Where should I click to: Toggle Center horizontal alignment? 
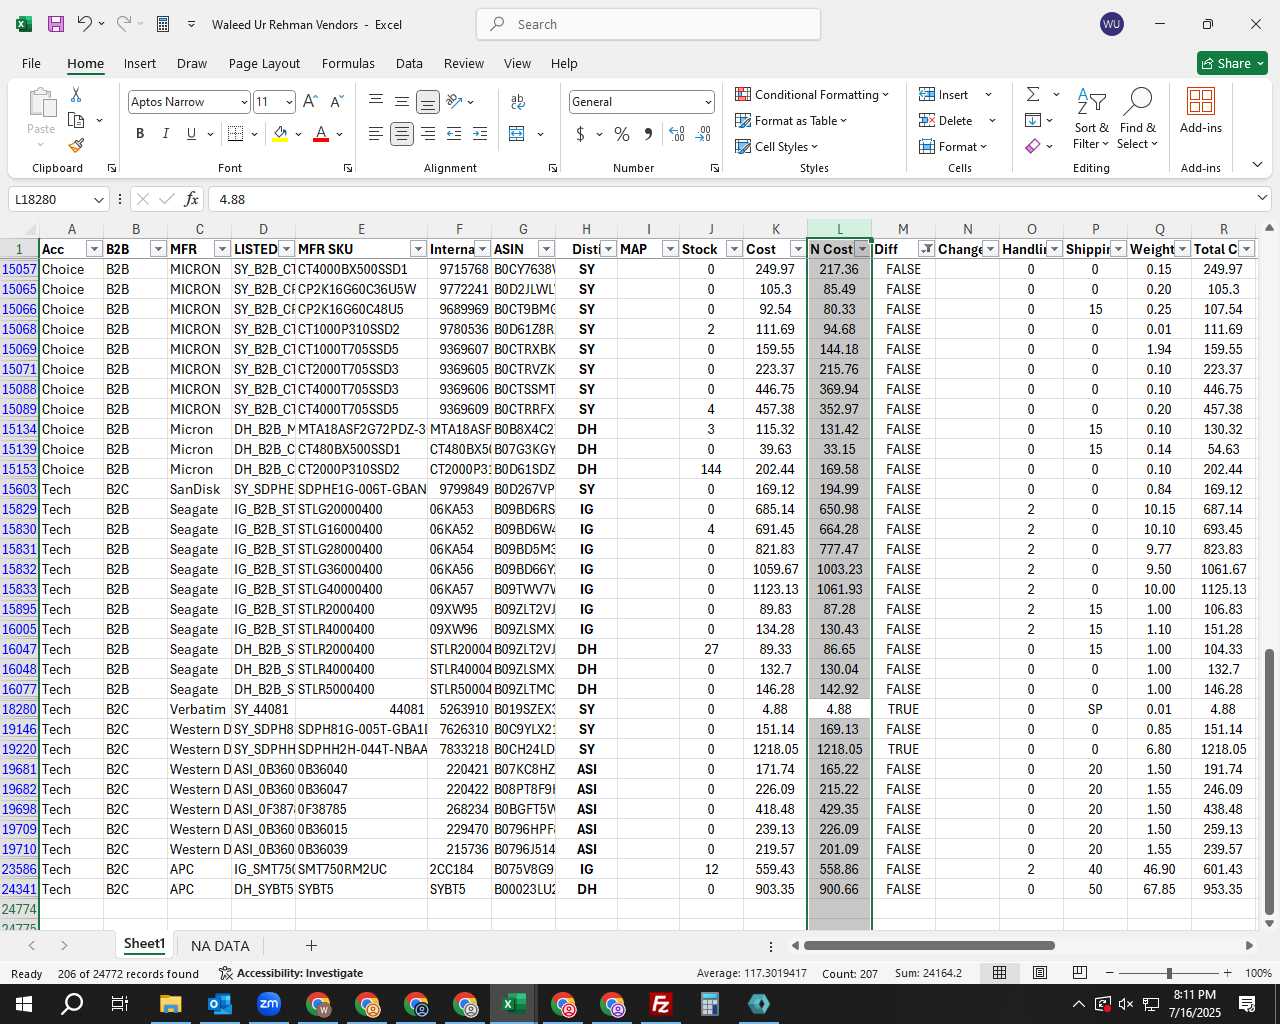tap(401, 134)
